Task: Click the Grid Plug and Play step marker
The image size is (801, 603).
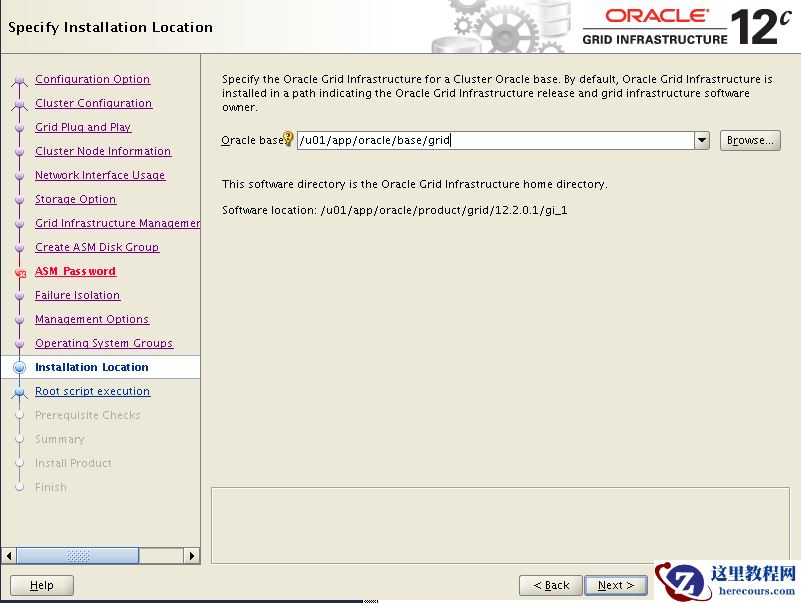Action: [x=19, y=128]
